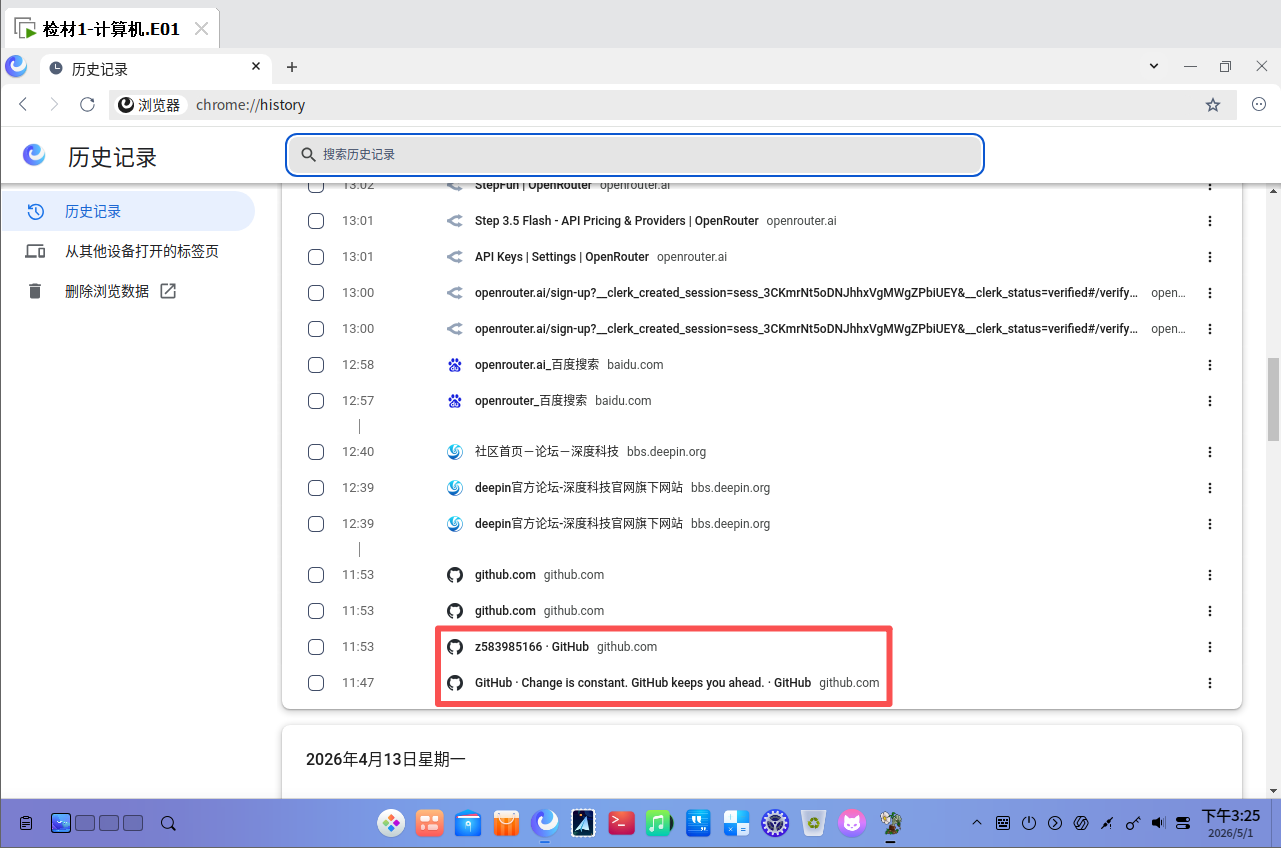Click the forward navigation arrow

pos(55,105)
